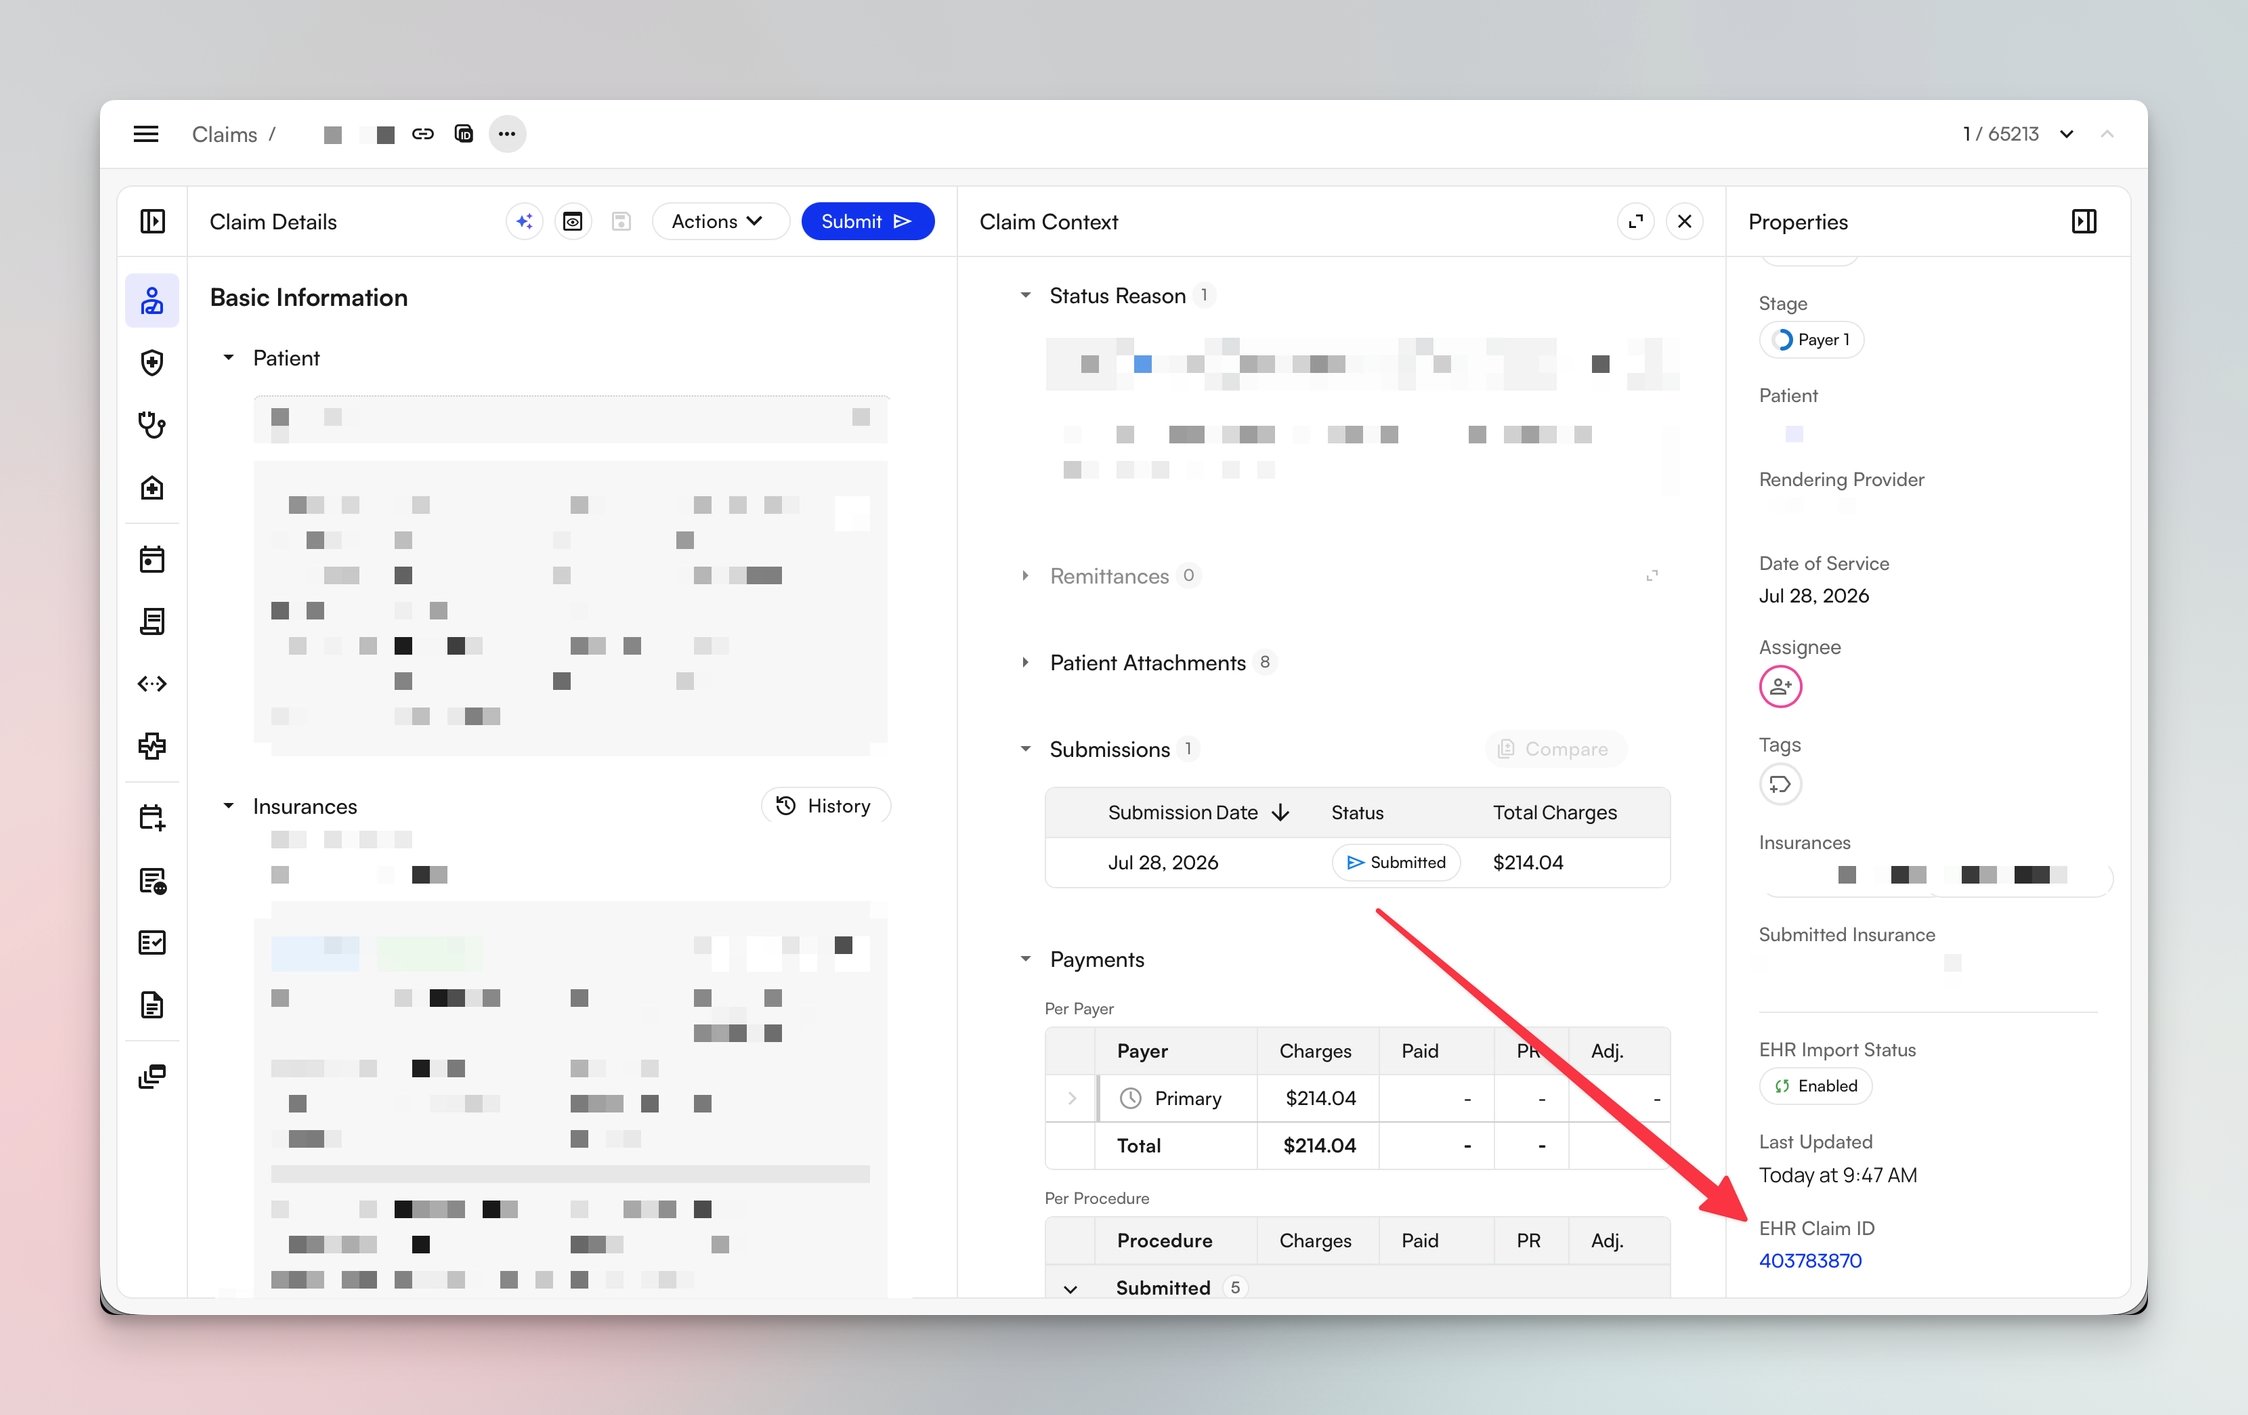
Task: Add an assignee with the person-plus icon
Action: point(1781,687)
